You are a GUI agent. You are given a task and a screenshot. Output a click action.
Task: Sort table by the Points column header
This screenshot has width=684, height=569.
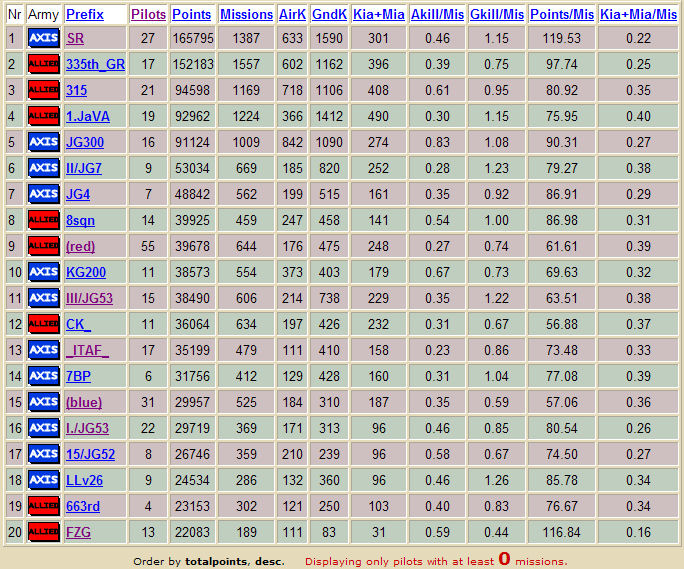click(x=191, y=15)
